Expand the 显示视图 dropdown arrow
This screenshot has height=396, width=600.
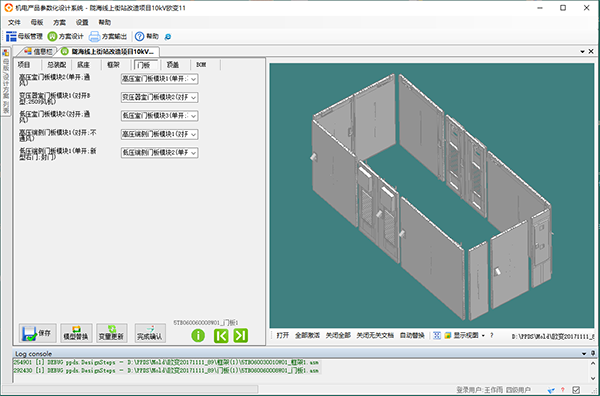(x=483, y=336)
